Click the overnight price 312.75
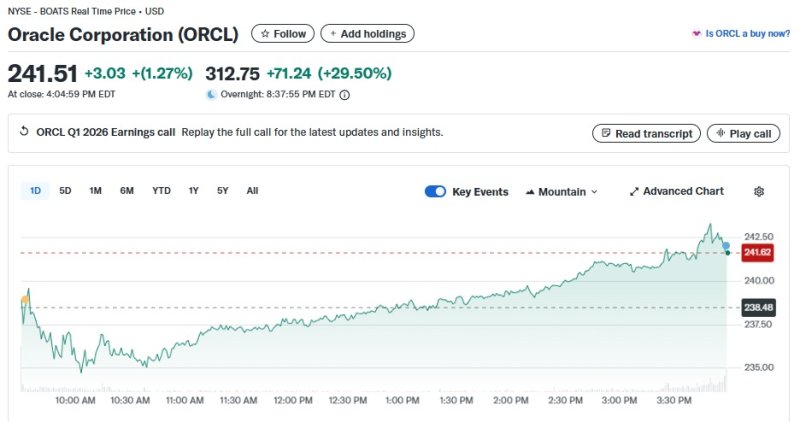The width and height of the screenshot is (800, 422). (232, 74)
